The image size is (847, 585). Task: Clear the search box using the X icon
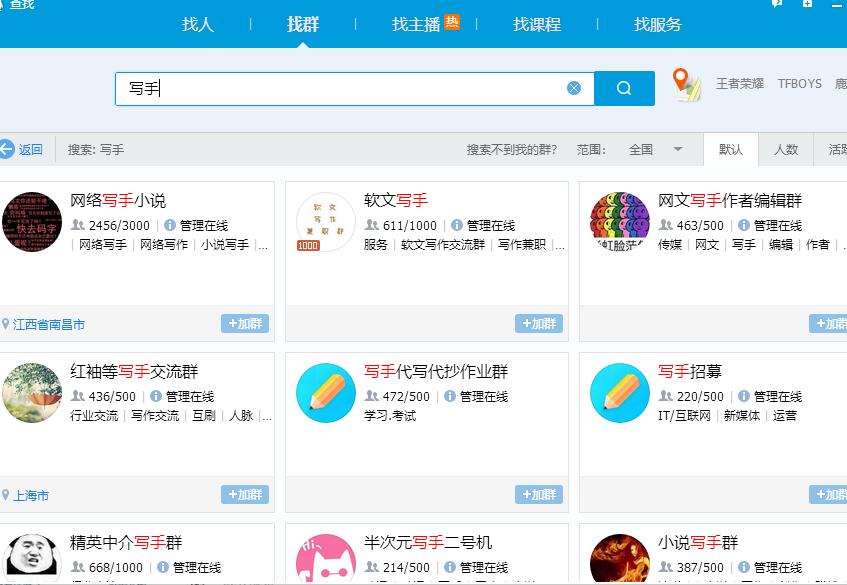point(573,88)
